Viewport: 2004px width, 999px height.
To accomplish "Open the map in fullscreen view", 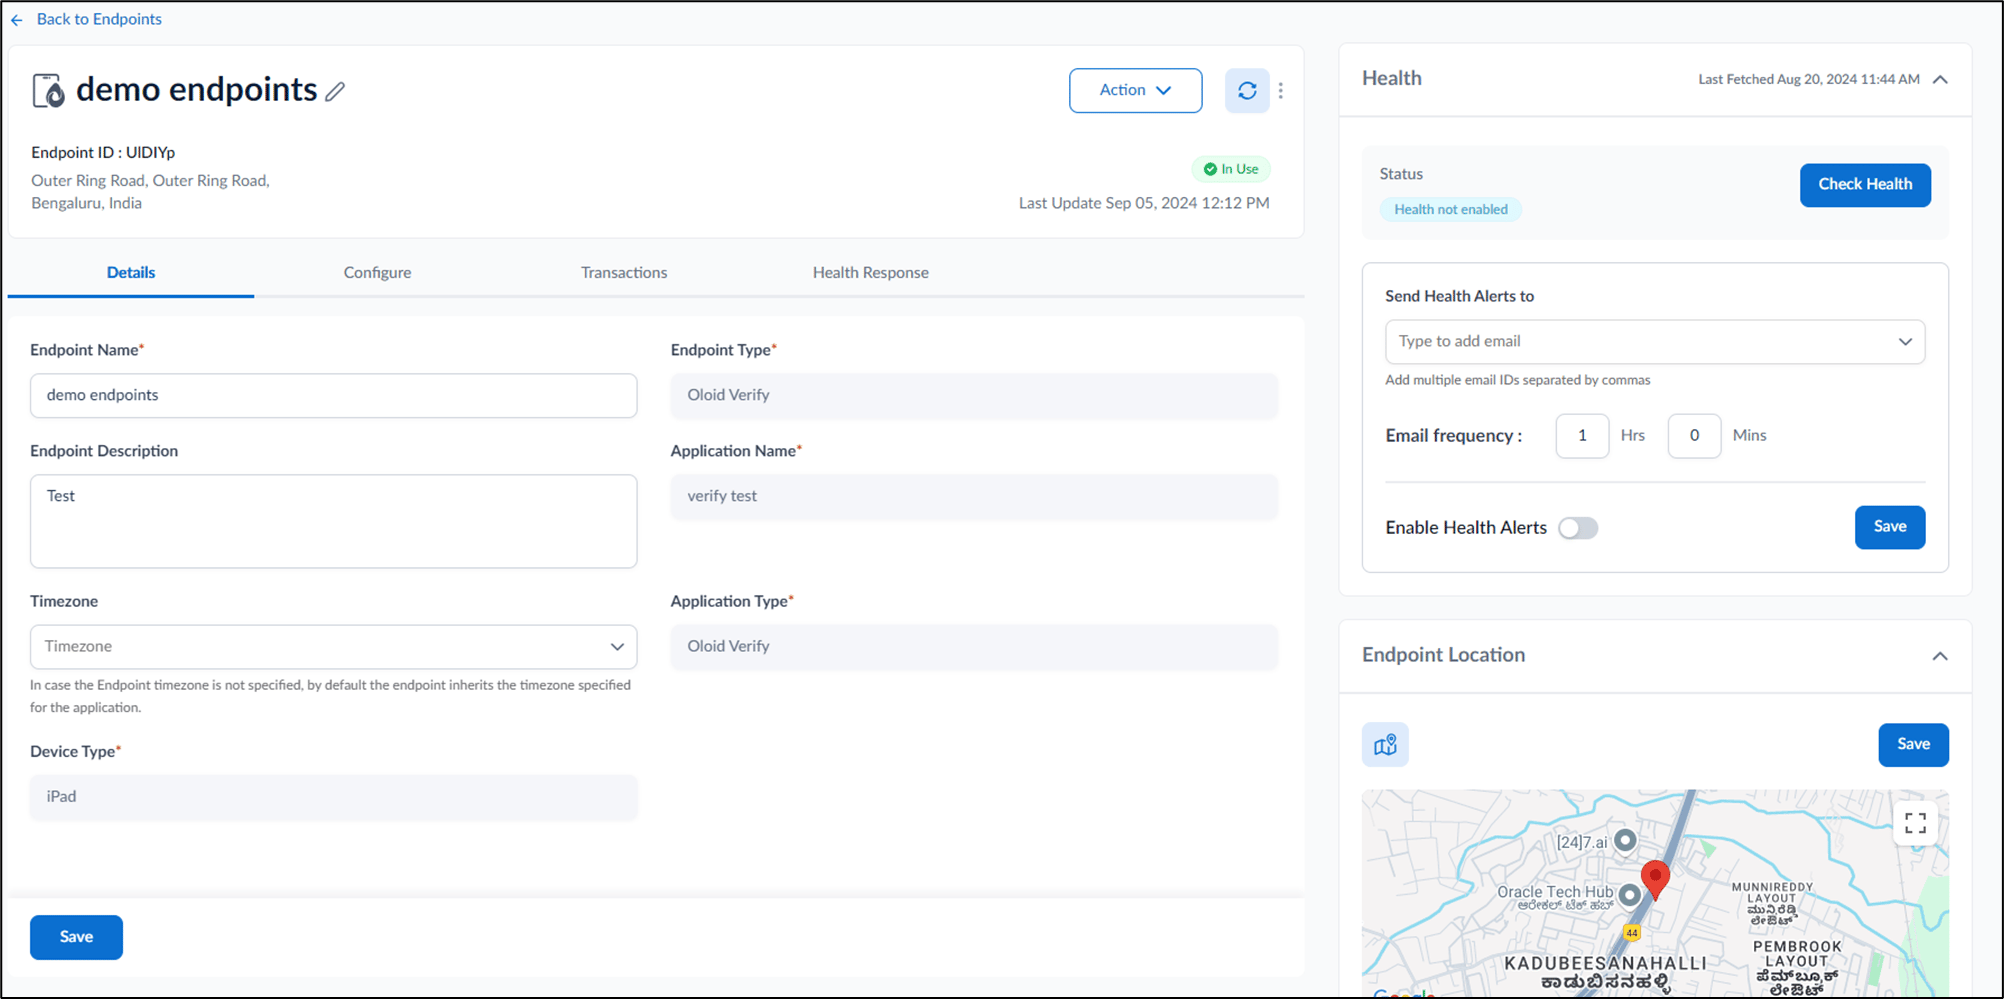I will [1915, 823].
